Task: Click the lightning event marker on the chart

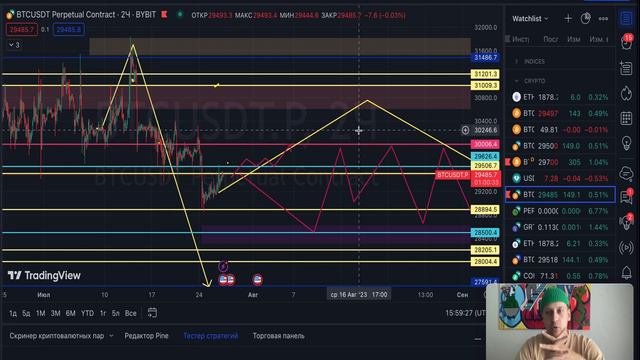Action: [223, 267]
